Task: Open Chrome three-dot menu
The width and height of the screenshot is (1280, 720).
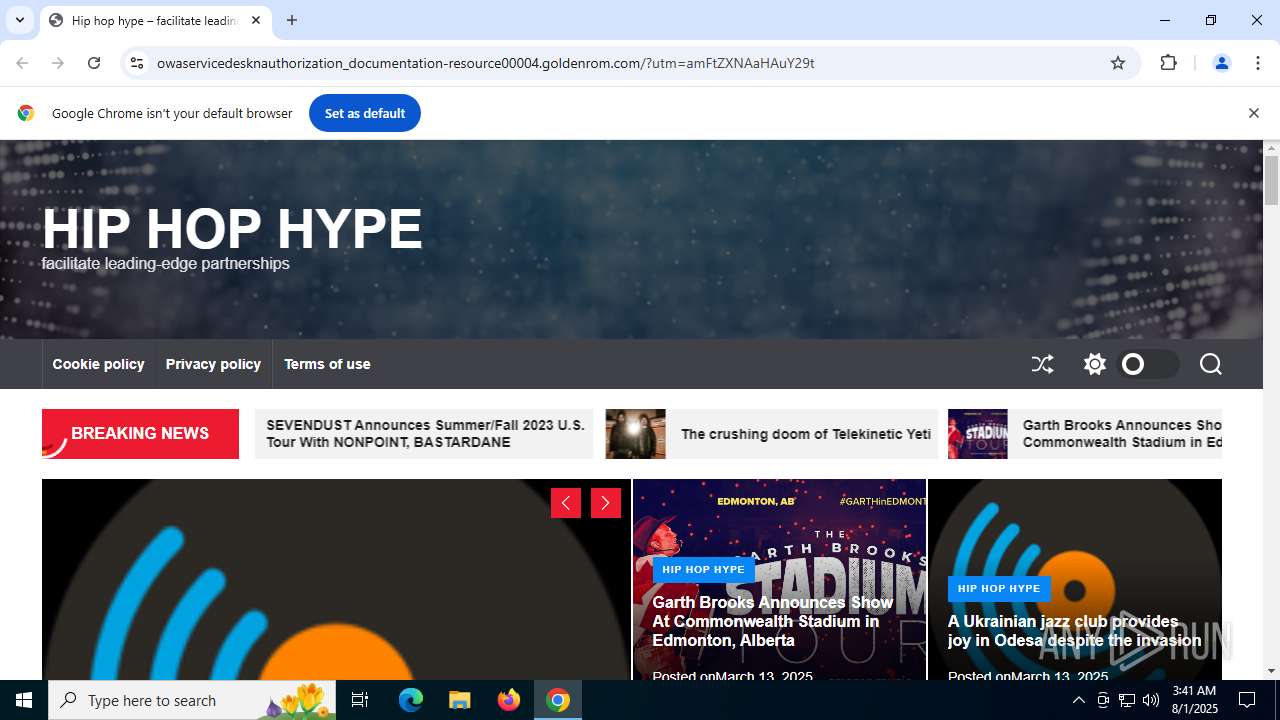Action: (x=1258, y=63)
